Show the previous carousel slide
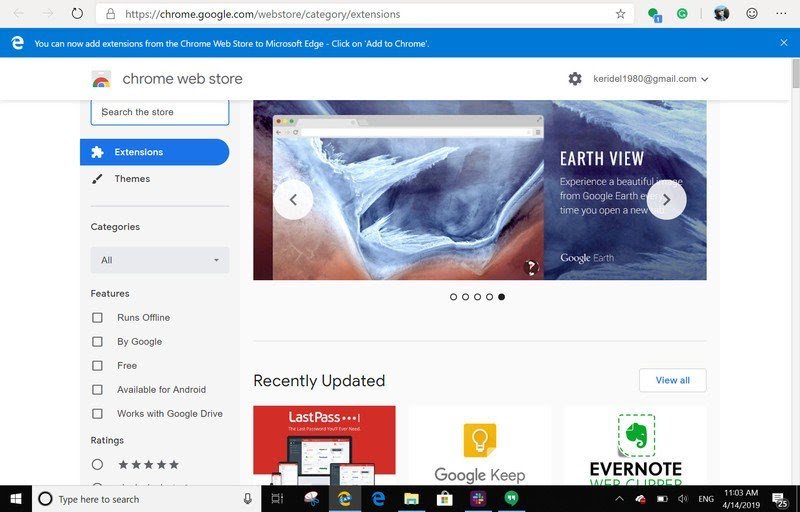The image size is (800, 512). [293, 200]
